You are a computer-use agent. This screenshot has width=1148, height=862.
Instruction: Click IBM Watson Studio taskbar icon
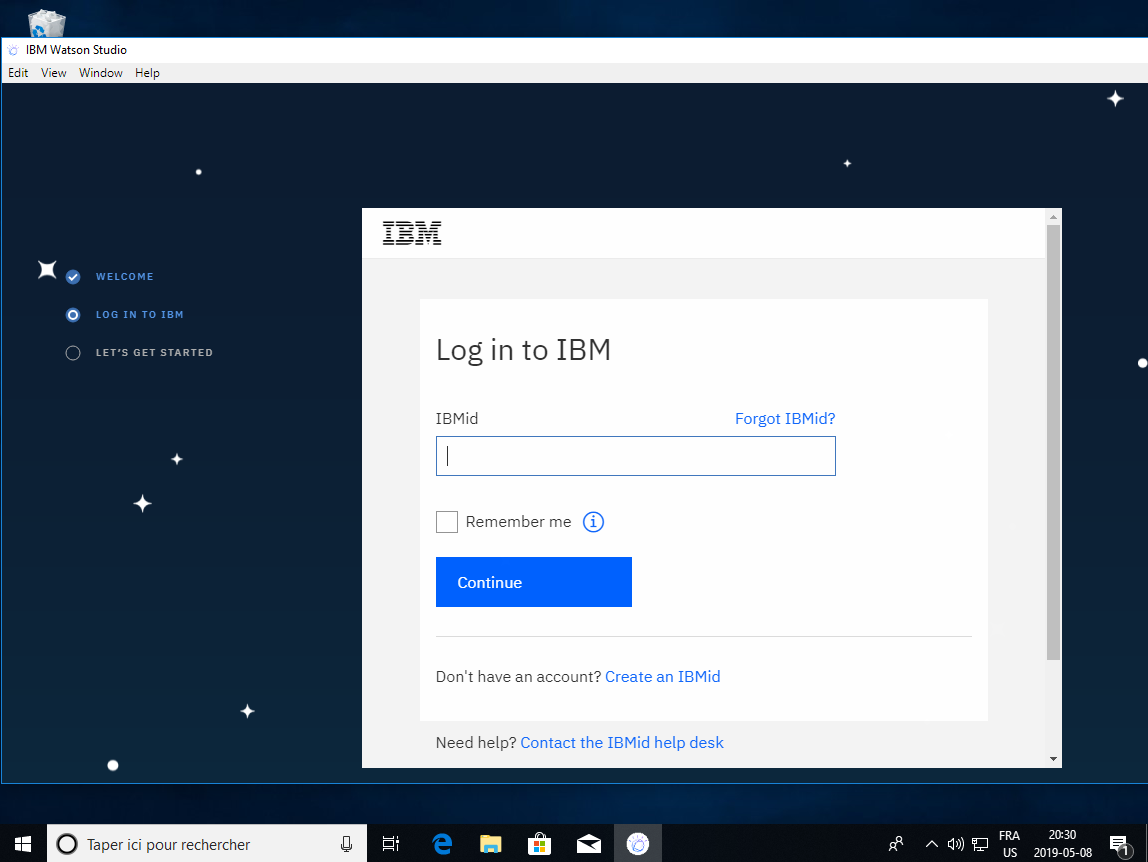637,844
